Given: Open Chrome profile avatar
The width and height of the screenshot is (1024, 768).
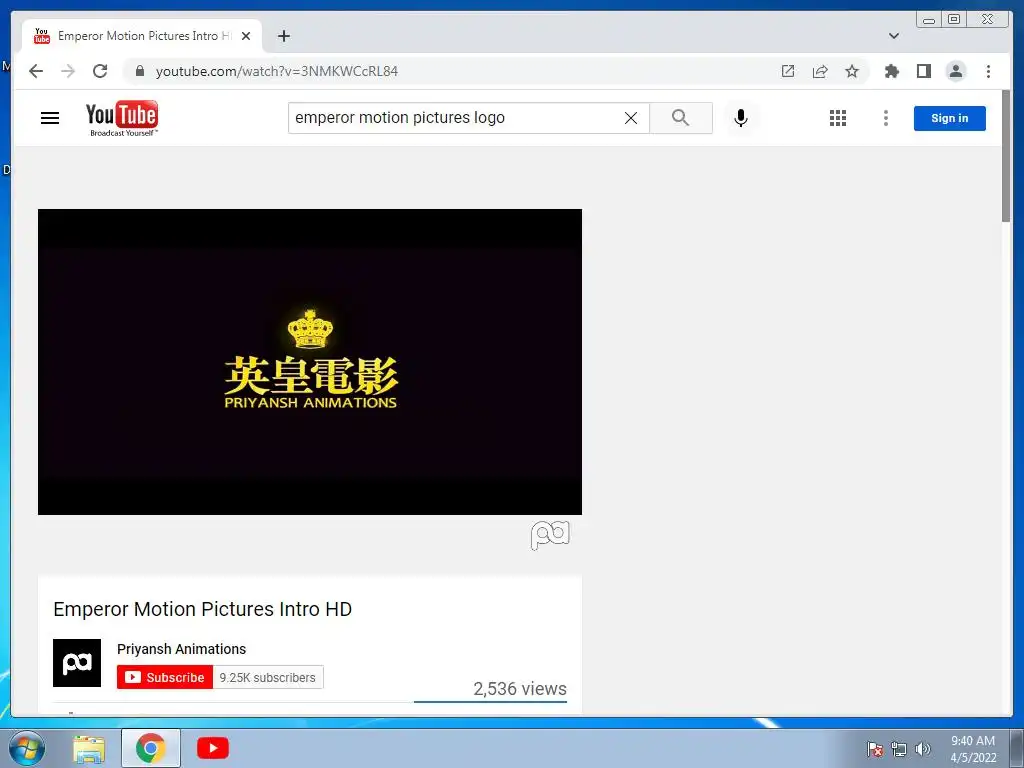Looking at the screenshot, I should pos(955,71).
